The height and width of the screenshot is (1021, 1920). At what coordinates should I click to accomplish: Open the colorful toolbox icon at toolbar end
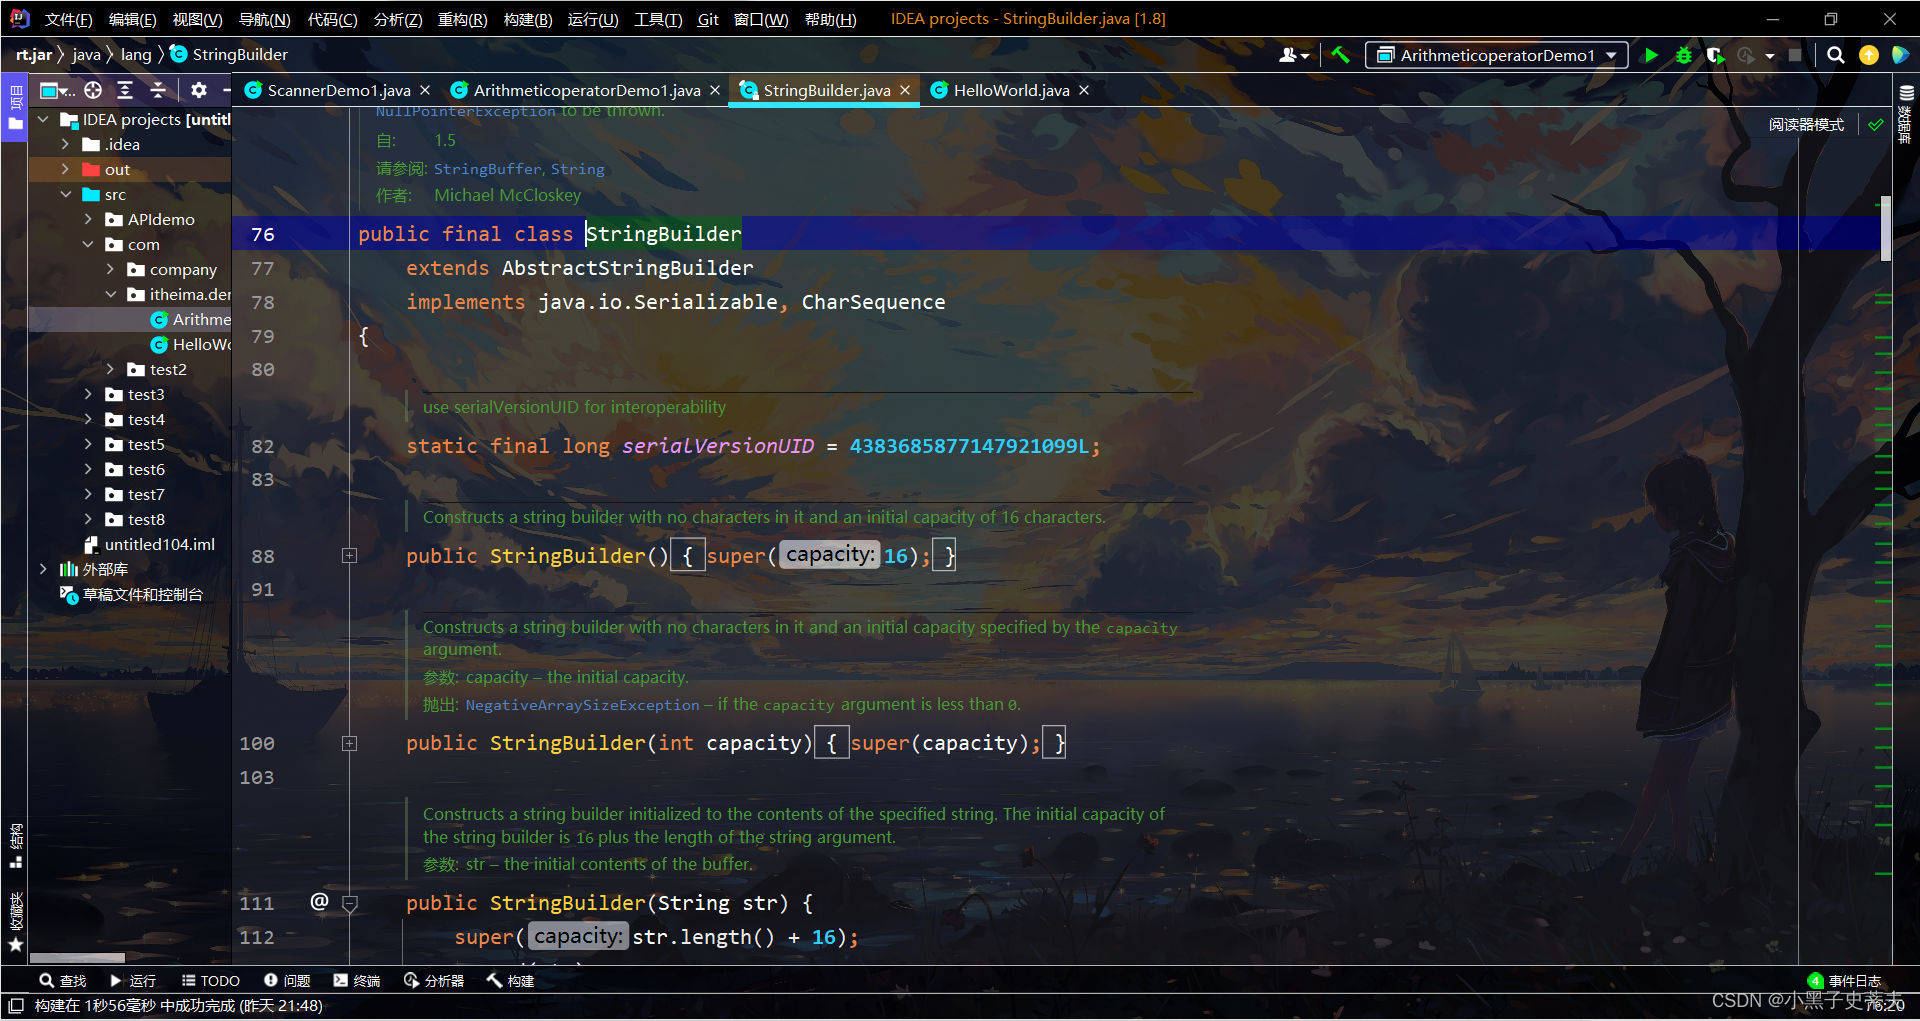1900,55
